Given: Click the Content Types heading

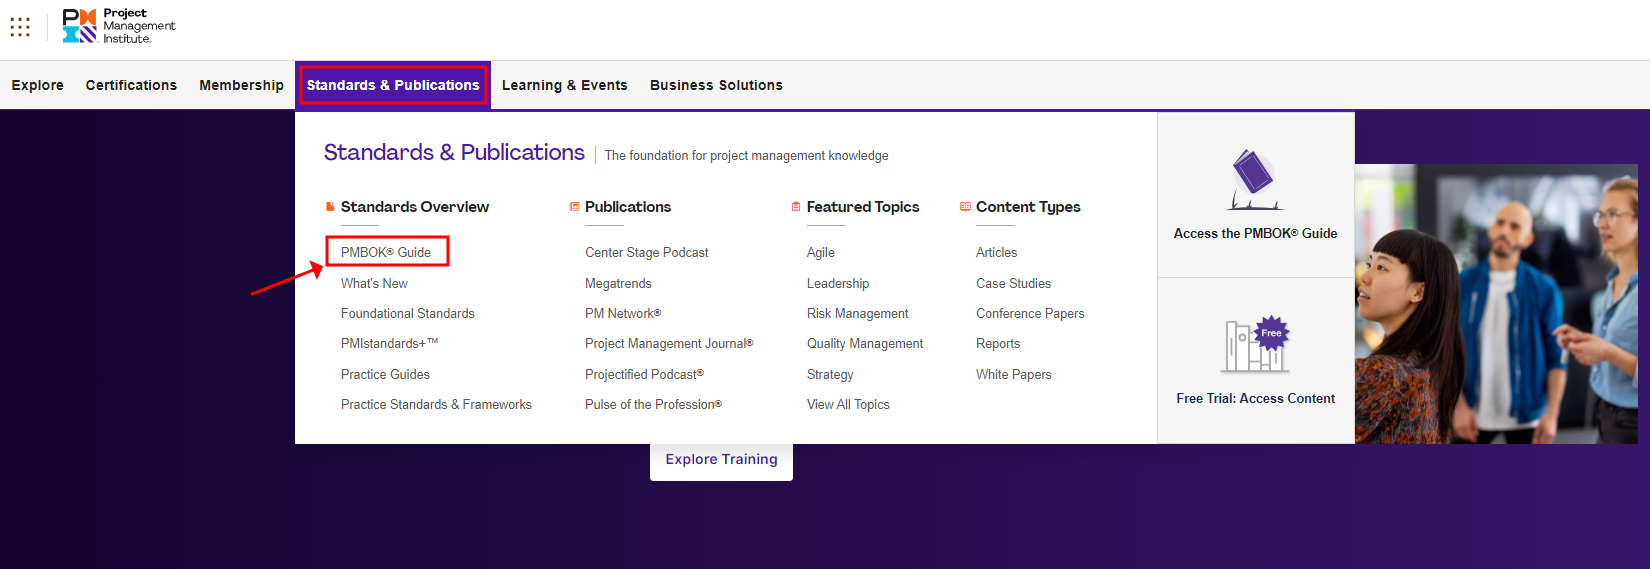Looking at the screenshot, I should [x=1028, y=207].
